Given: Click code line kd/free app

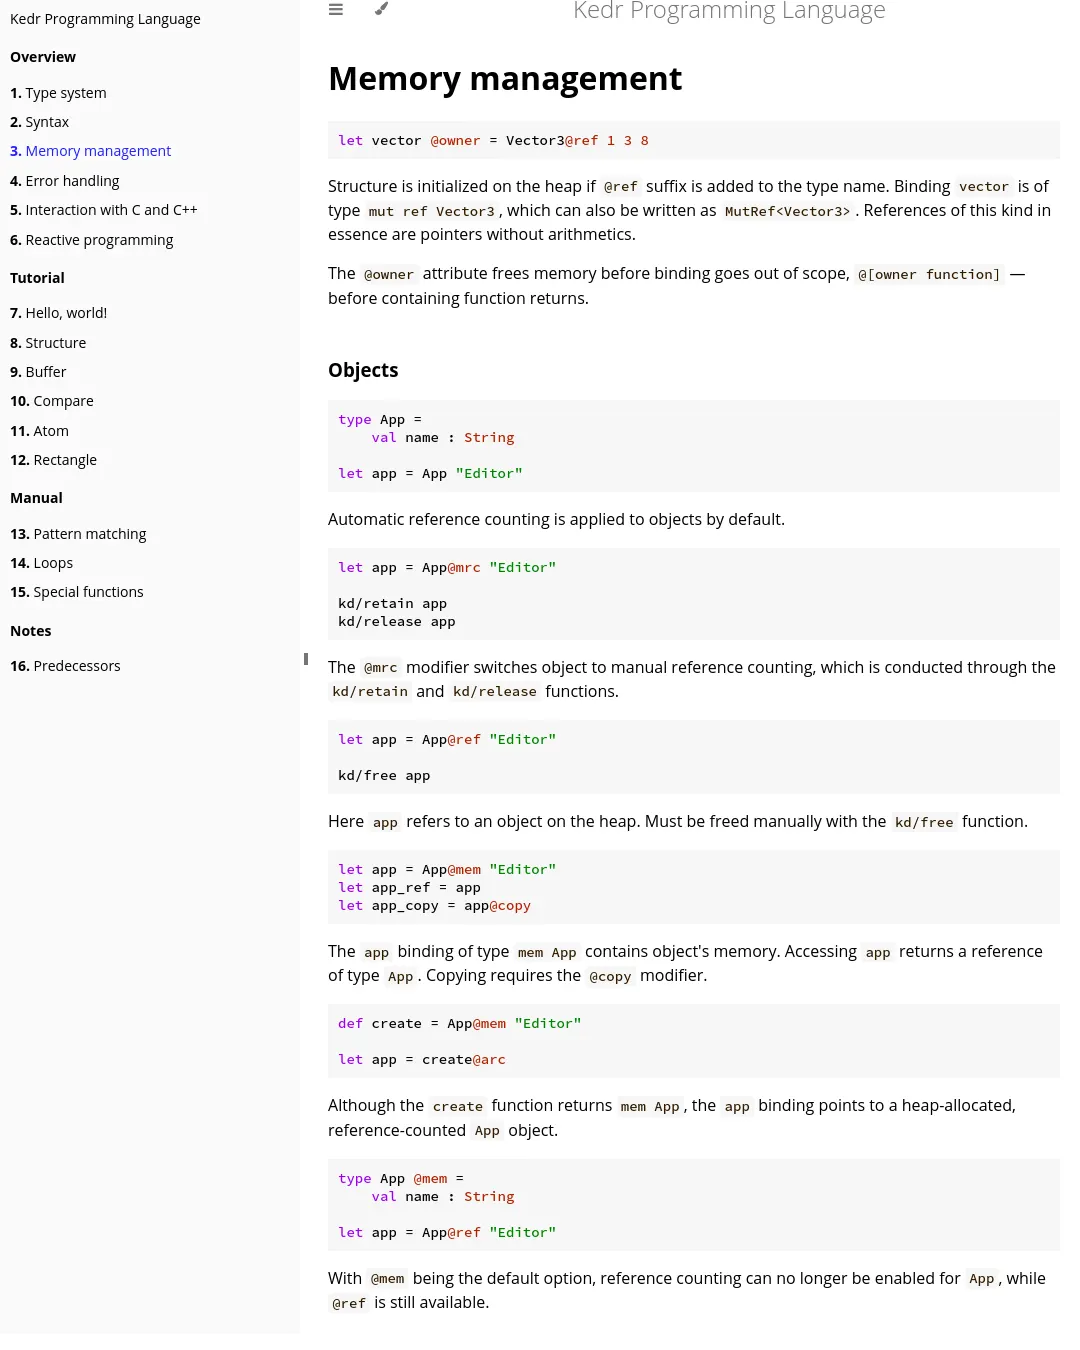Looking at the screenshot, I should pos(384,776).
